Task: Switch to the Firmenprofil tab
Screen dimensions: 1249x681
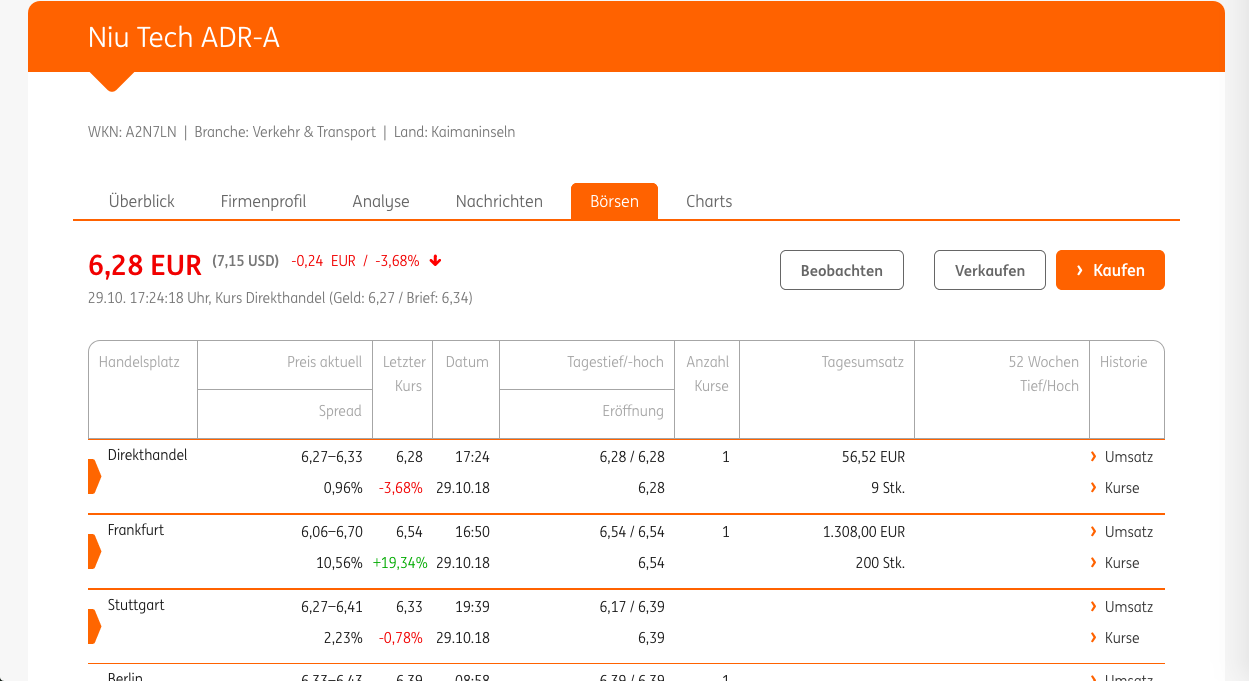Action: 263,201
